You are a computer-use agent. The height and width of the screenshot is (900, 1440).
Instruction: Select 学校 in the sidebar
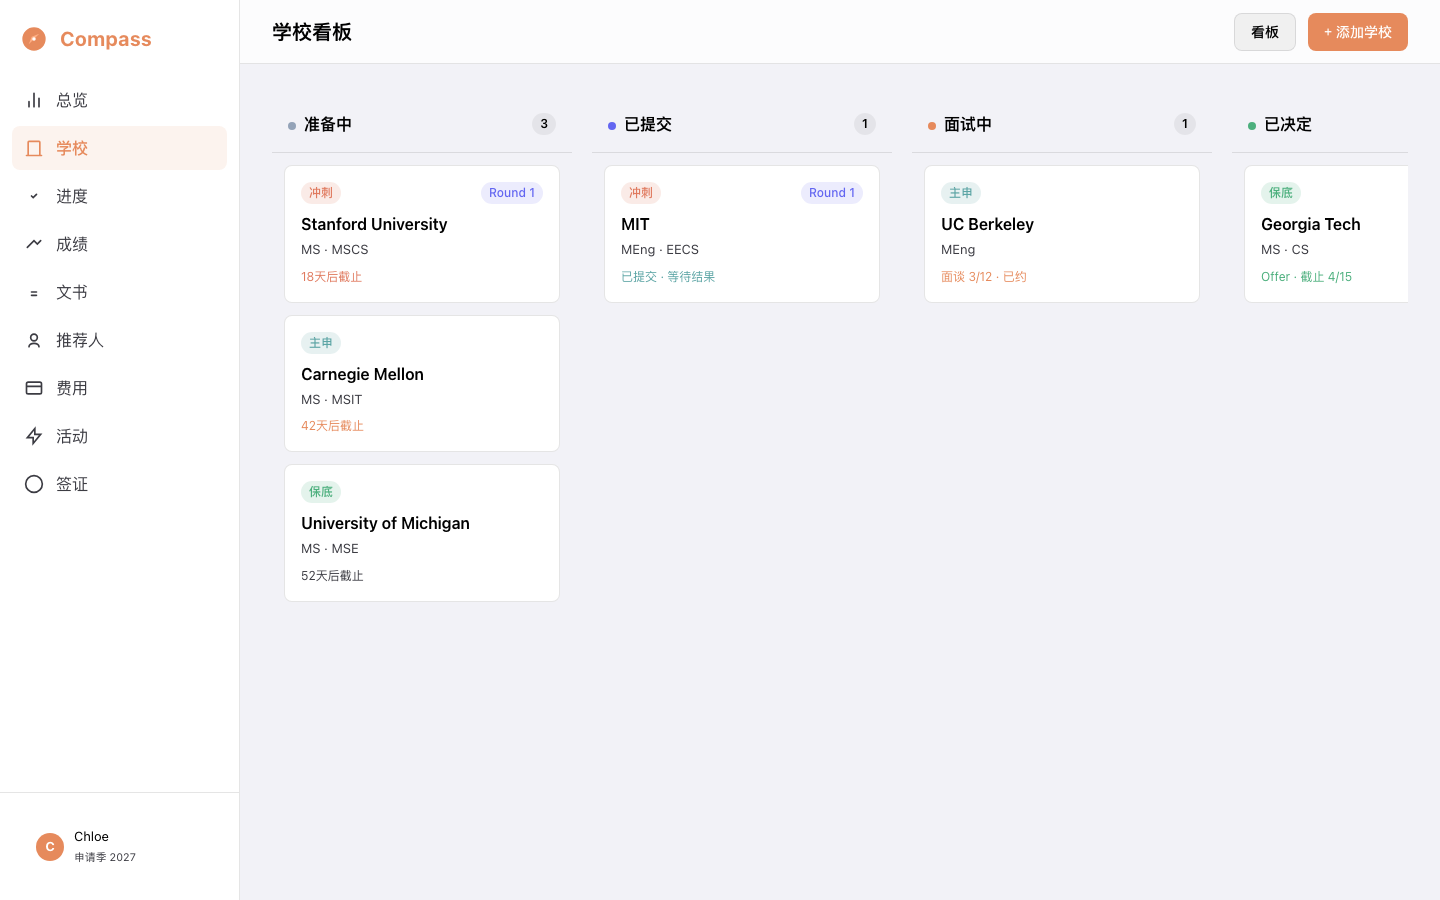pyautogui.click(x=119, y=148)
